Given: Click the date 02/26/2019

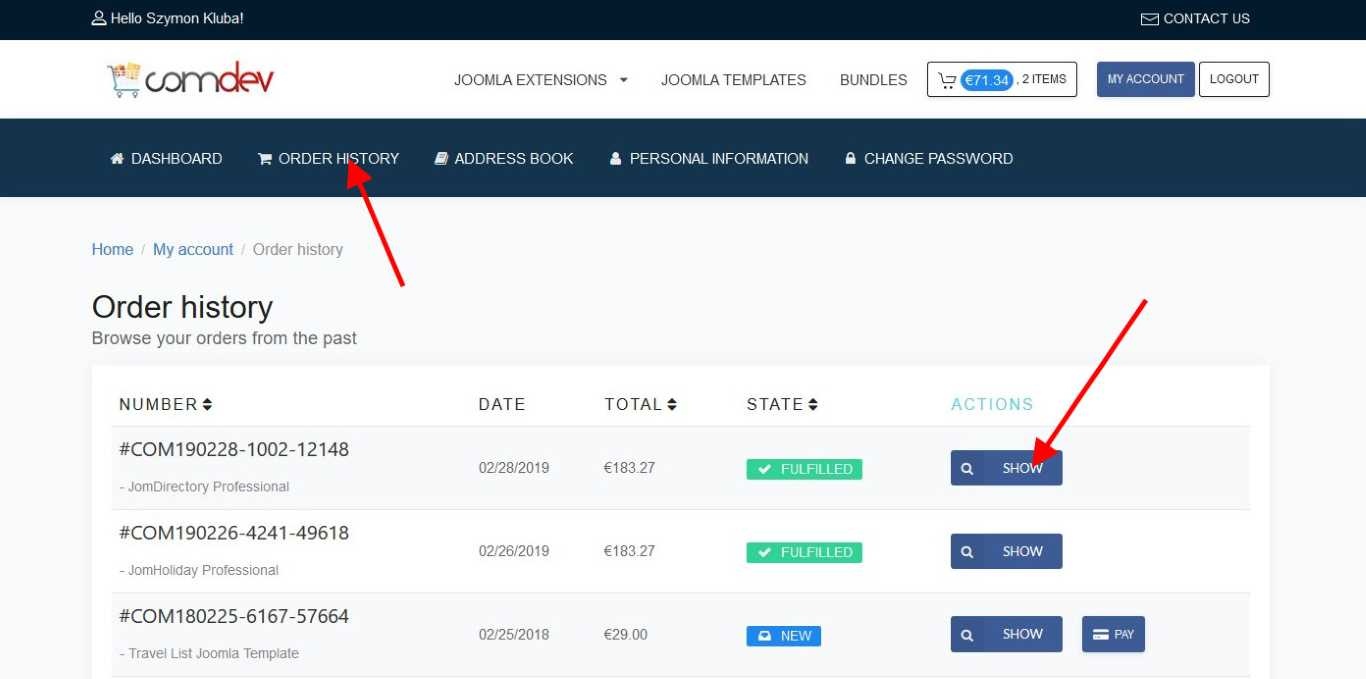Looking at the screenshot, I should (514, 551).
